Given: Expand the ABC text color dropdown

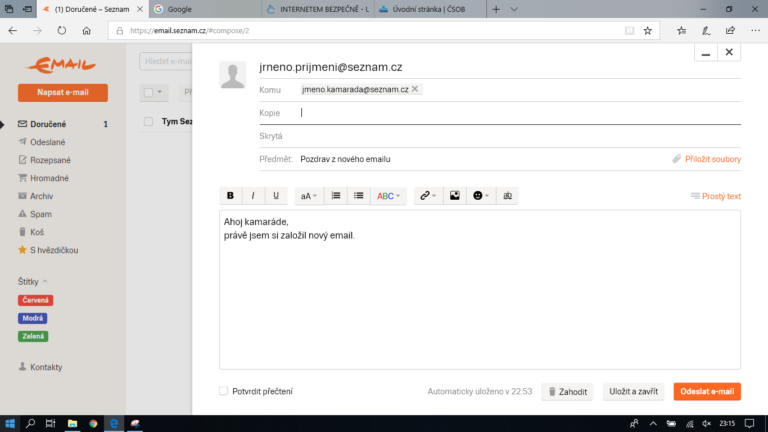Looking at the screenshot, I should point(388,196).
